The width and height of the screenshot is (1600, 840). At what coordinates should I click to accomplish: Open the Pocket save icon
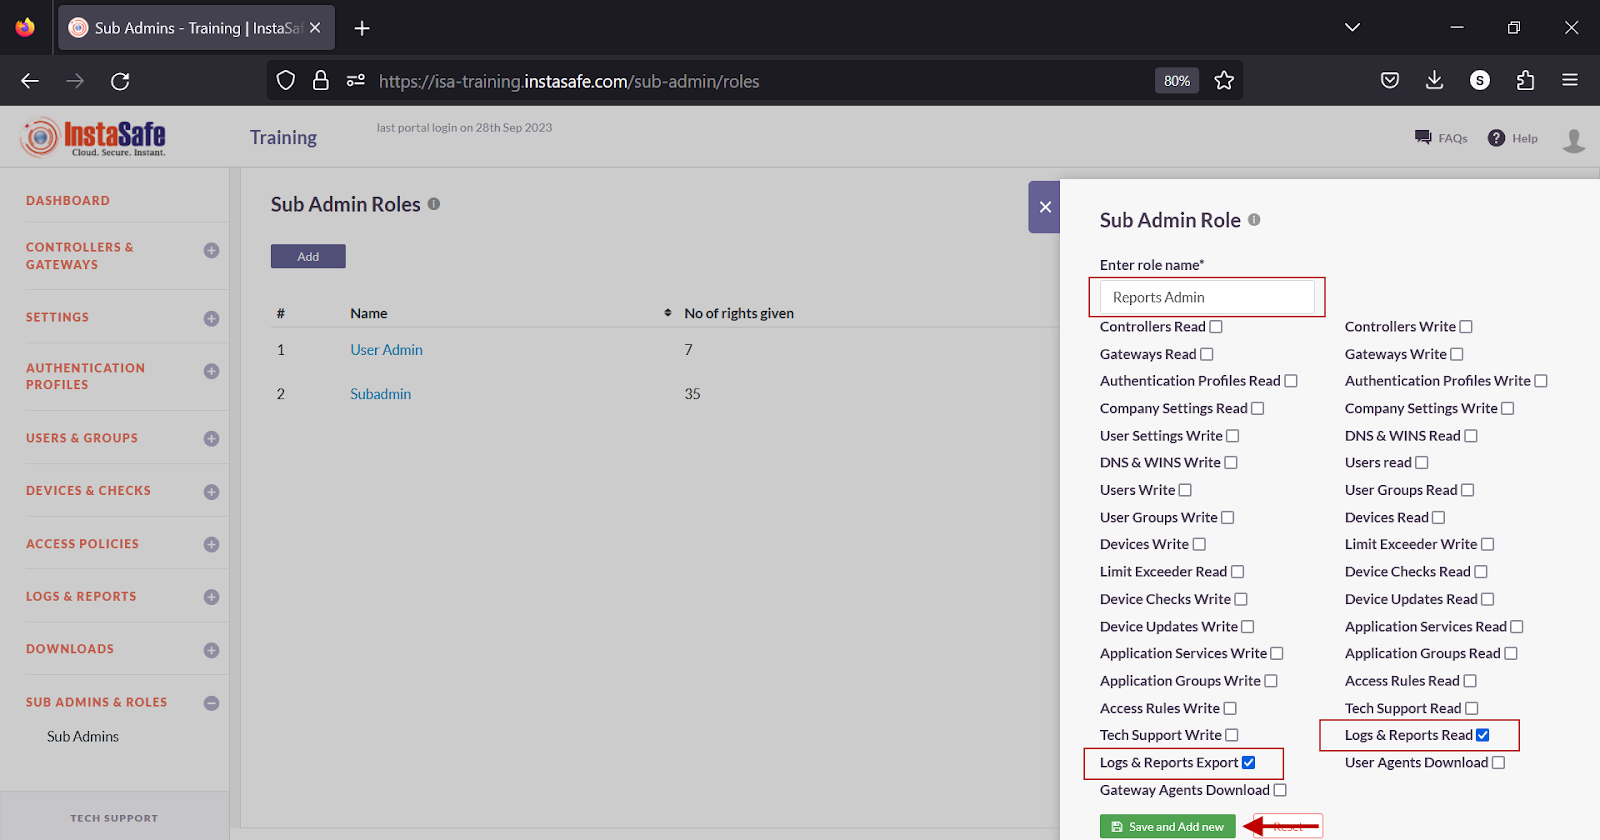point(1390,81)
